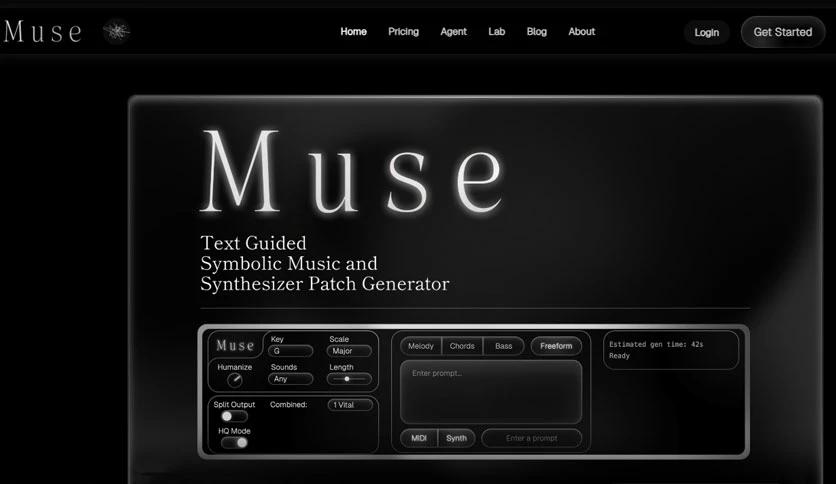Click the 'Combined:' label
836x484 pixels.
(x=288, y=405)
